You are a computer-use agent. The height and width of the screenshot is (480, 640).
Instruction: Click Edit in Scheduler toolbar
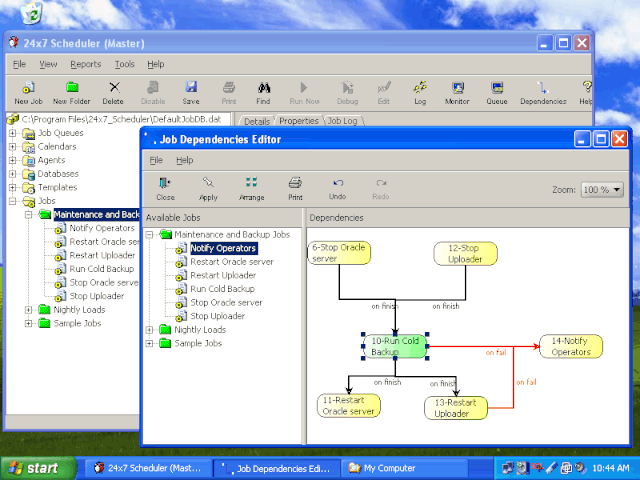coord(384,93)
